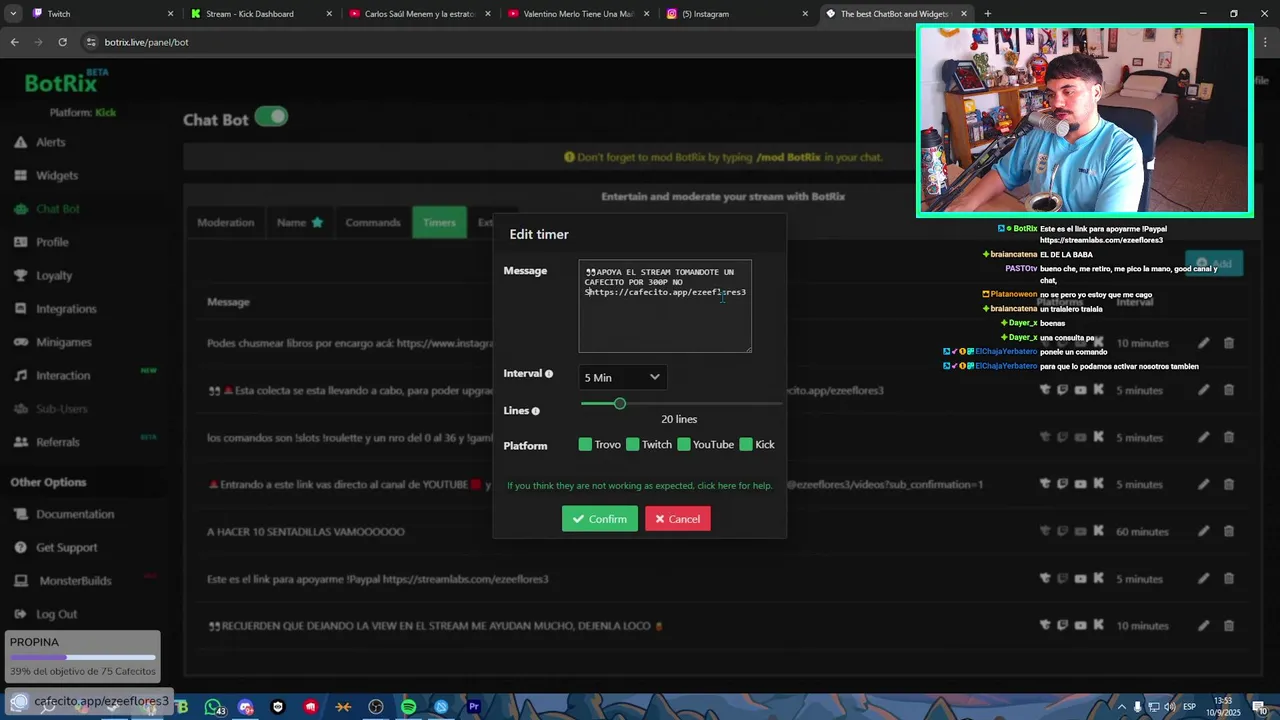Adjust the Lines slider handle
Viewport: 1280px width, 720px height.
coord(620,403)
